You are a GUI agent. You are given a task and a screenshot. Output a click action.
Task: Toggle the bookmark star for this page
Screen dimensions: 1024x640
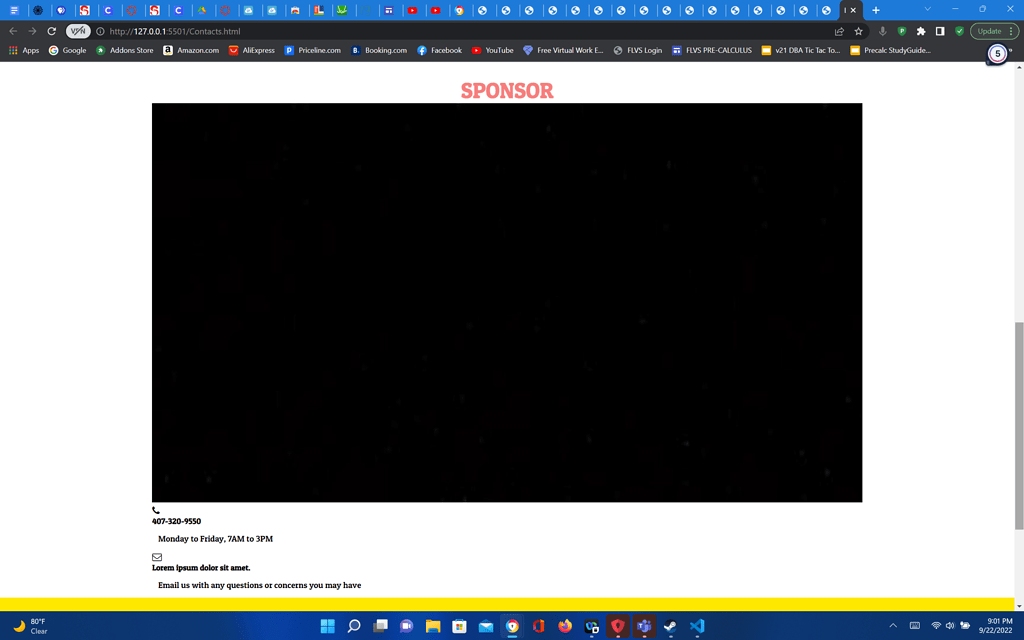click(x=858, y=31)
